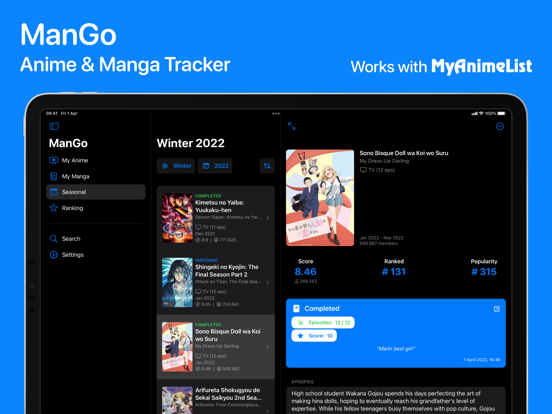Open Arifureta Shokugyou de Sekai Saikyou entry

tap(216, 397)
